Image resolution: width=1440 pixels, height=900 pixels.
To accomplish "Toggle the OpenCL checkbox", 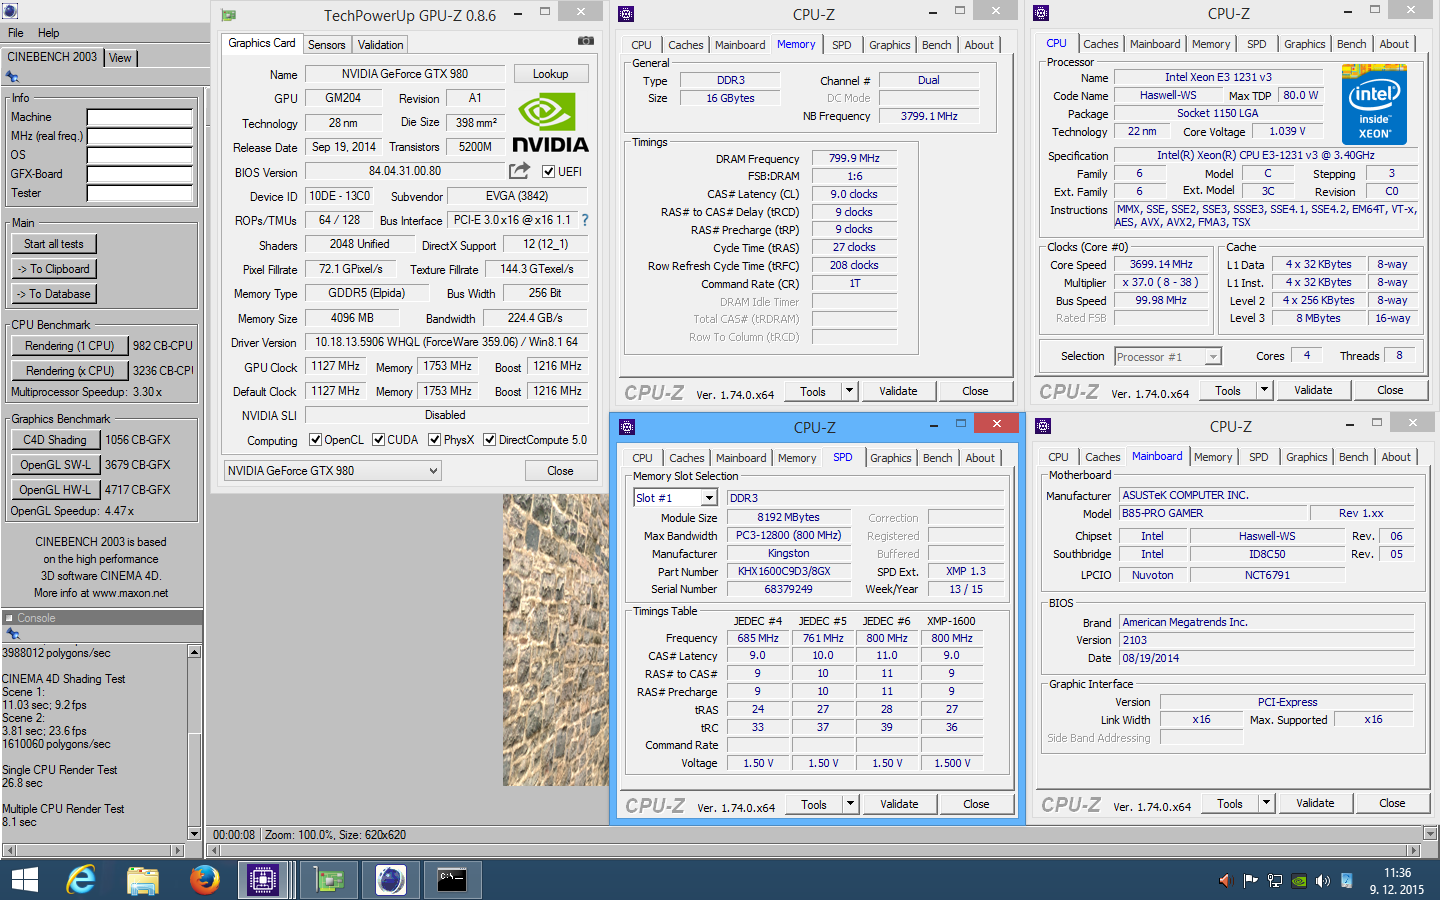I will pyautogui.click(x=316, y=439).
